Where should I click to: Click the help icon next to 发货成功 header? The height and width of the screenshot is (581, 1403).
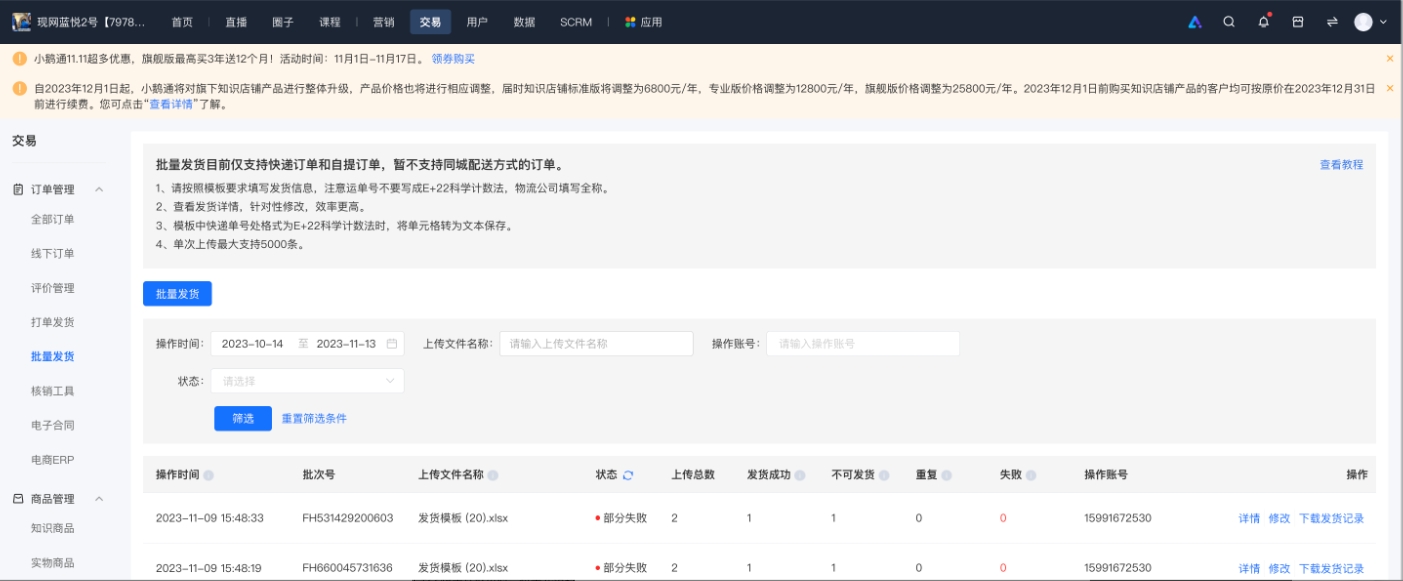[x=801, y=474]
